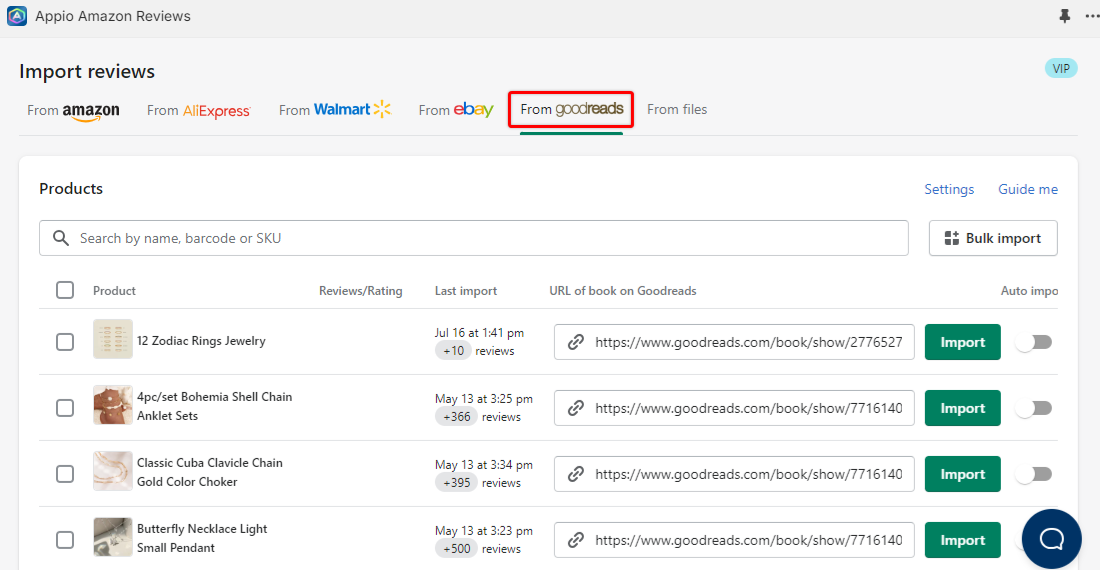Open the From files tab

pos(677,109)
